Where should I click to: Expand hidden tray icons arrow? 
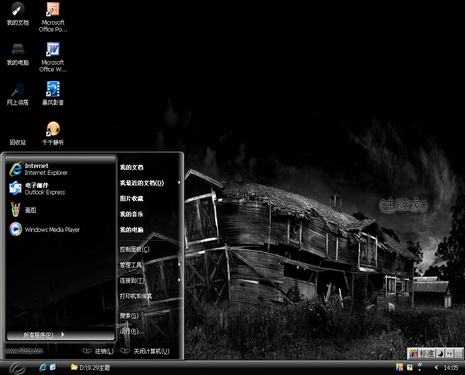pyautogui.click(x=436, y=367)
